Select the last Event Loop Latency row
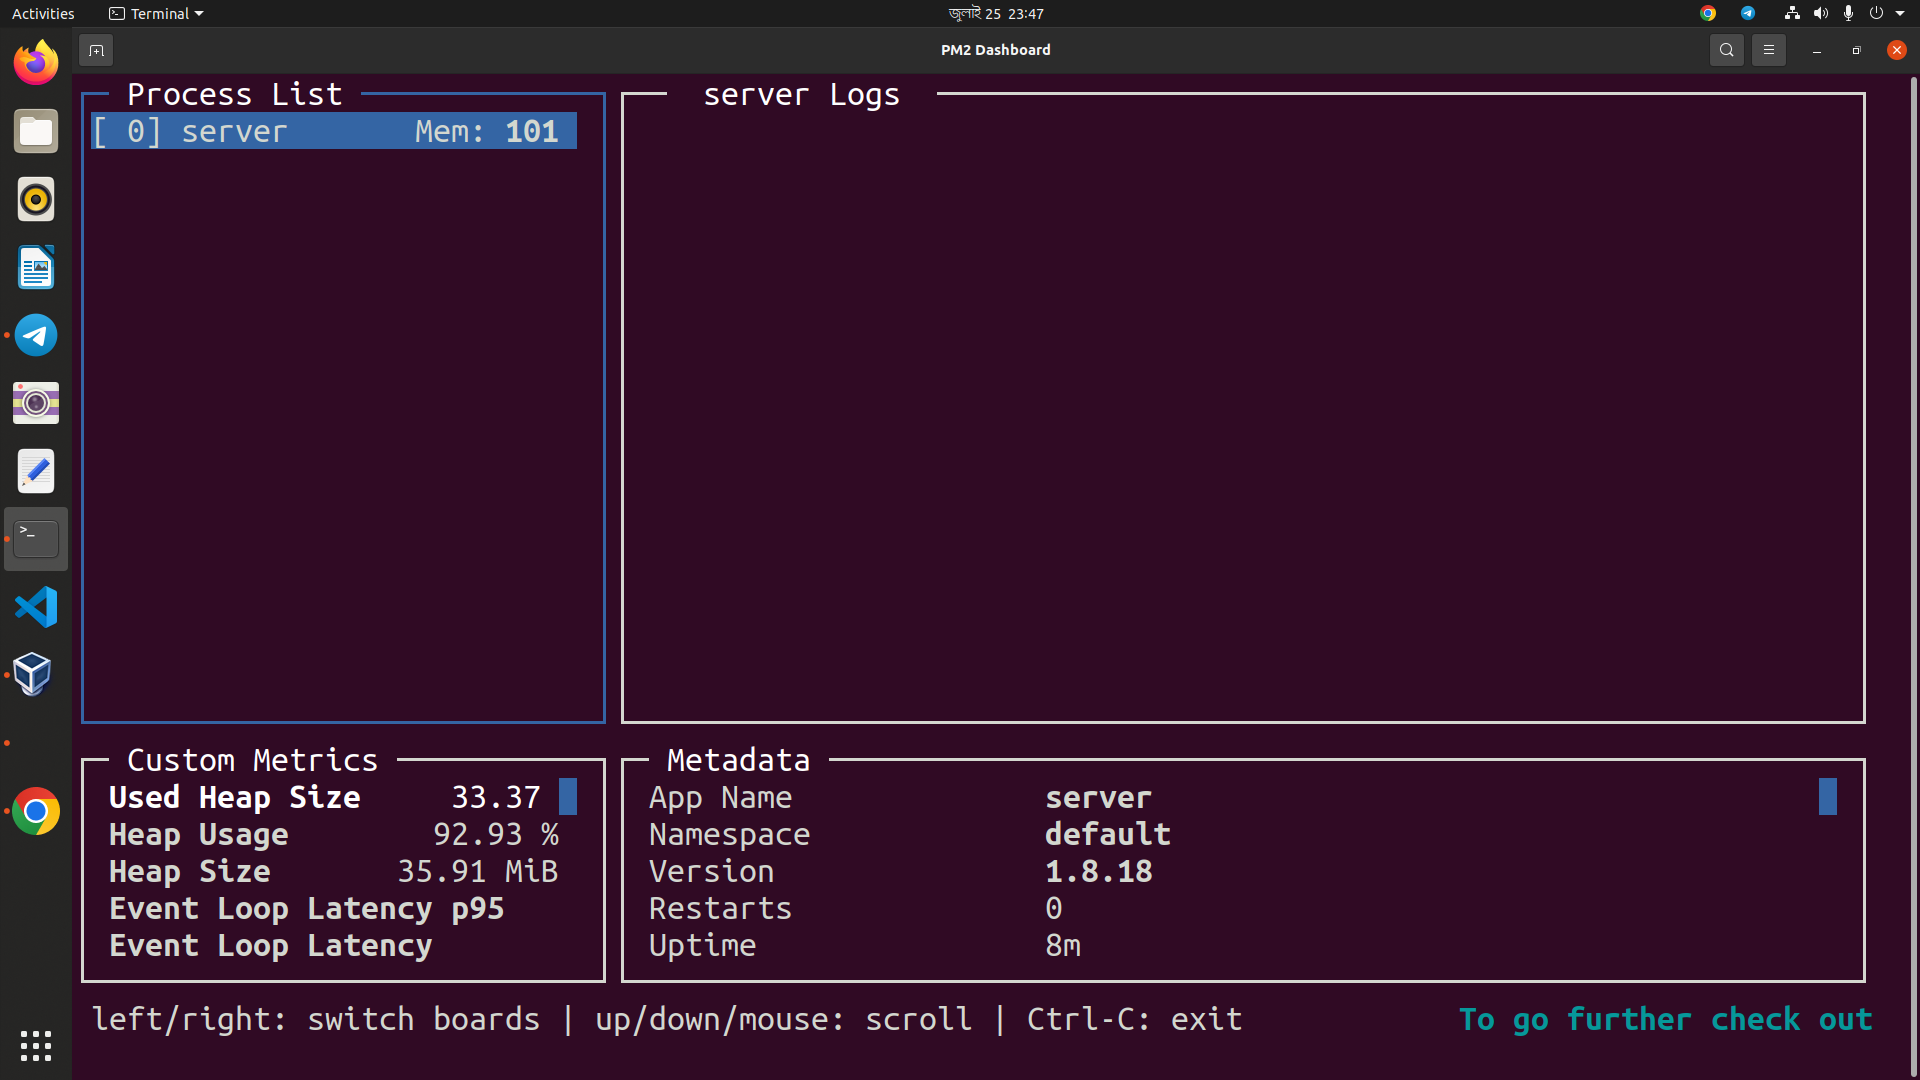 coord(271,945)
